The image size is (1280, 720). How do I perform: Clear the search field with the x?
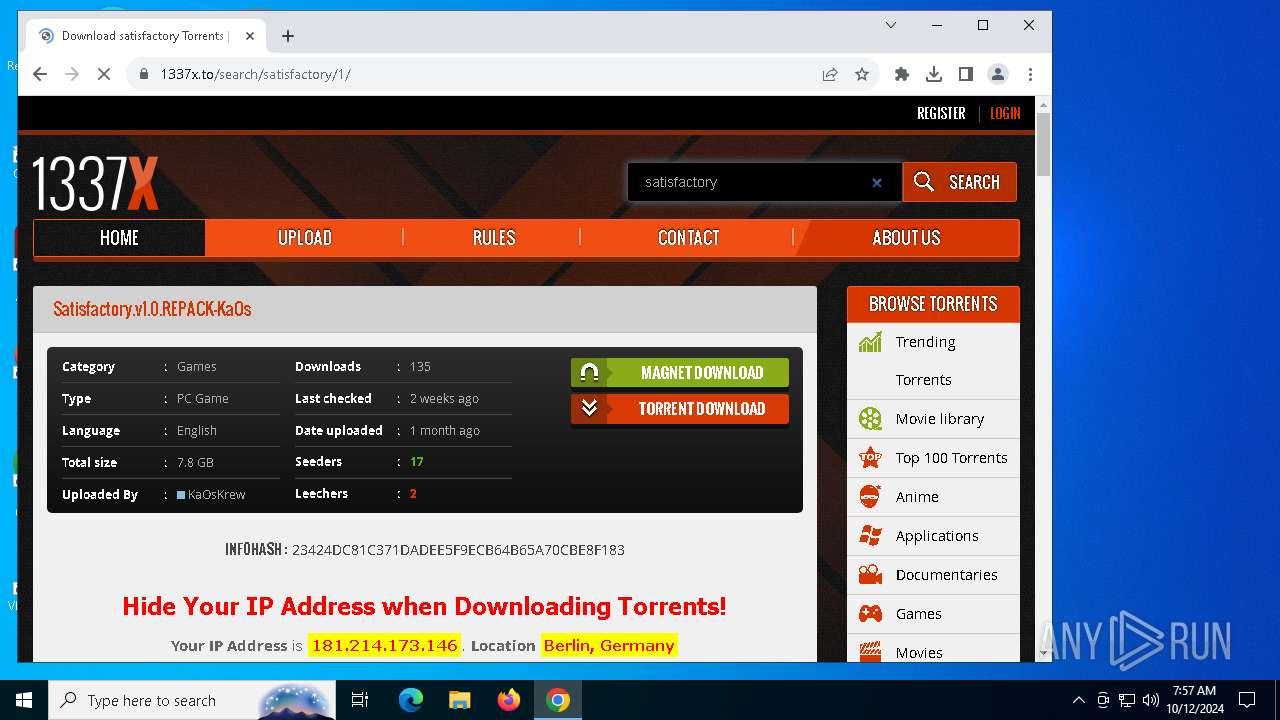pyautogui.click(x=877, y=182)
